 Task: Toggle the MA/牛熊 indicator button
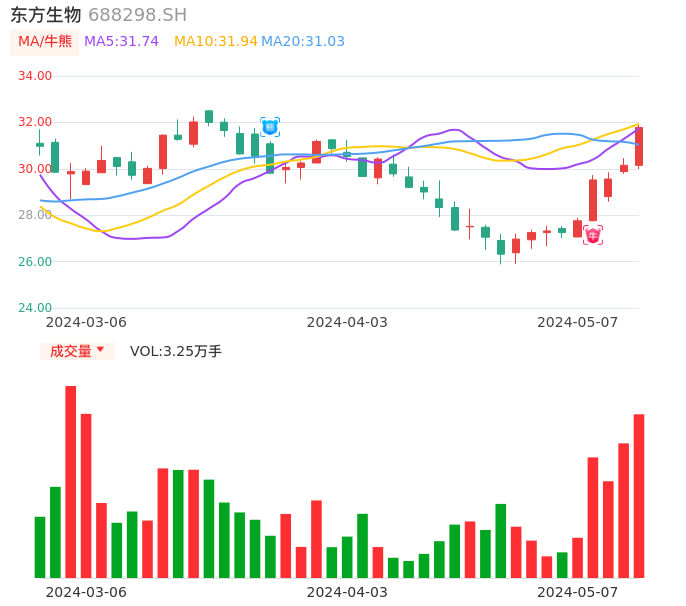(x=45, y=41)
